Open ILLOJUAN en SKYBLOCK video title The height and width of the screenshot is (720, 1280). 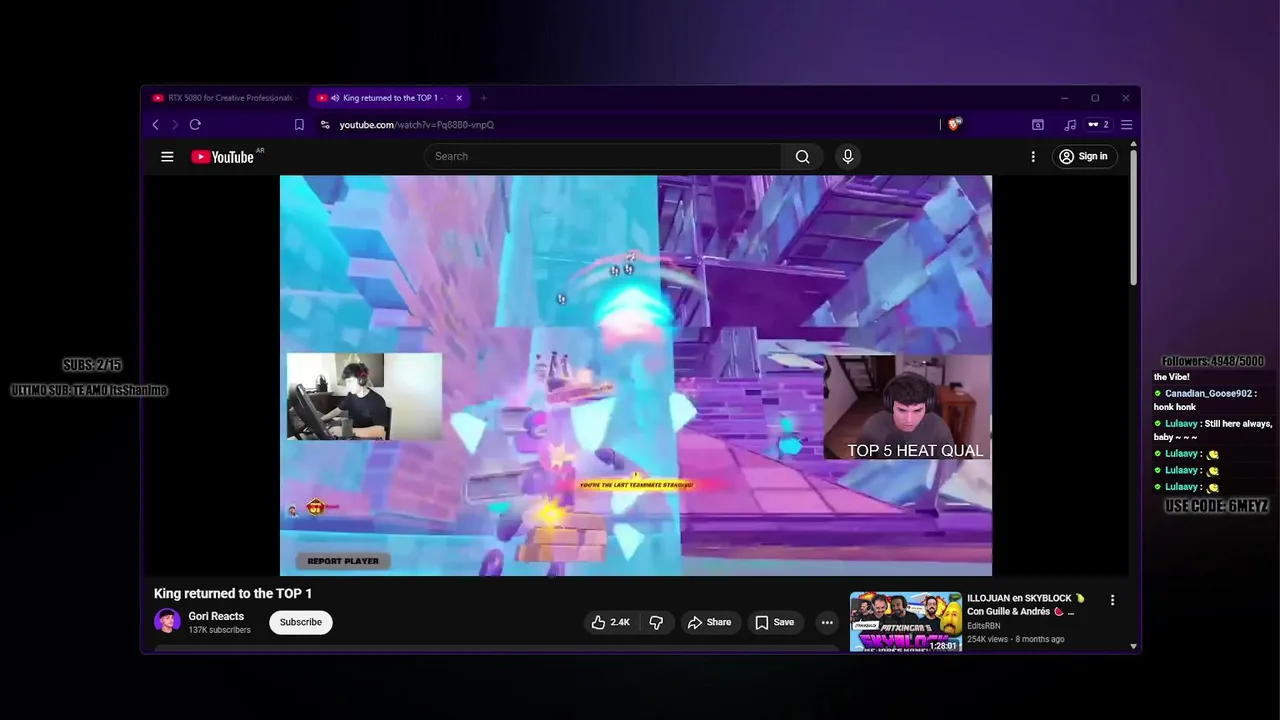[x=1026, y=605]
